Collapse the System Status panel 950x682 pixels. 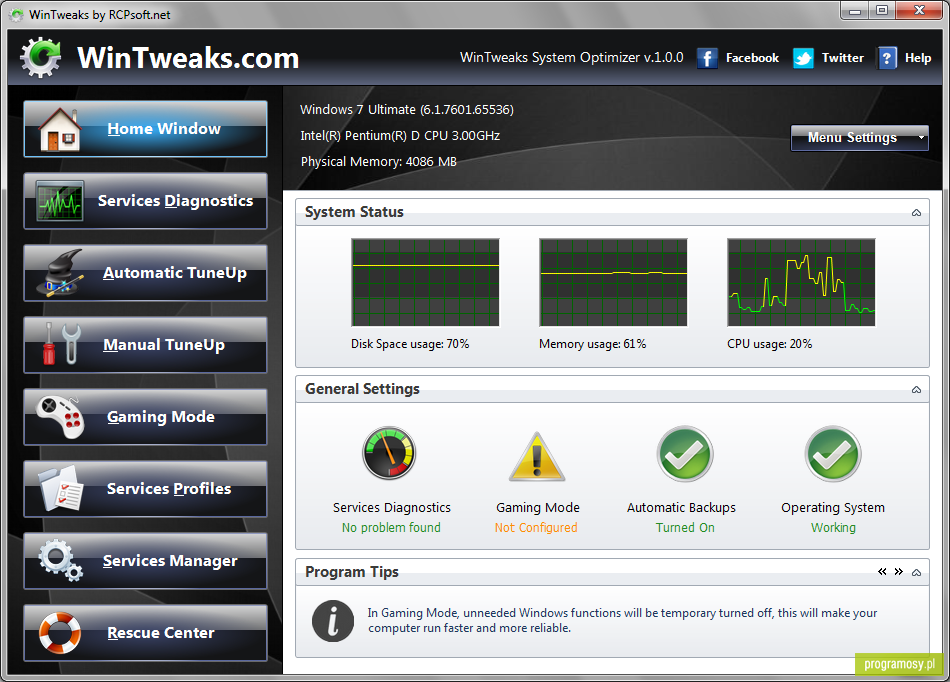[916, 213]
